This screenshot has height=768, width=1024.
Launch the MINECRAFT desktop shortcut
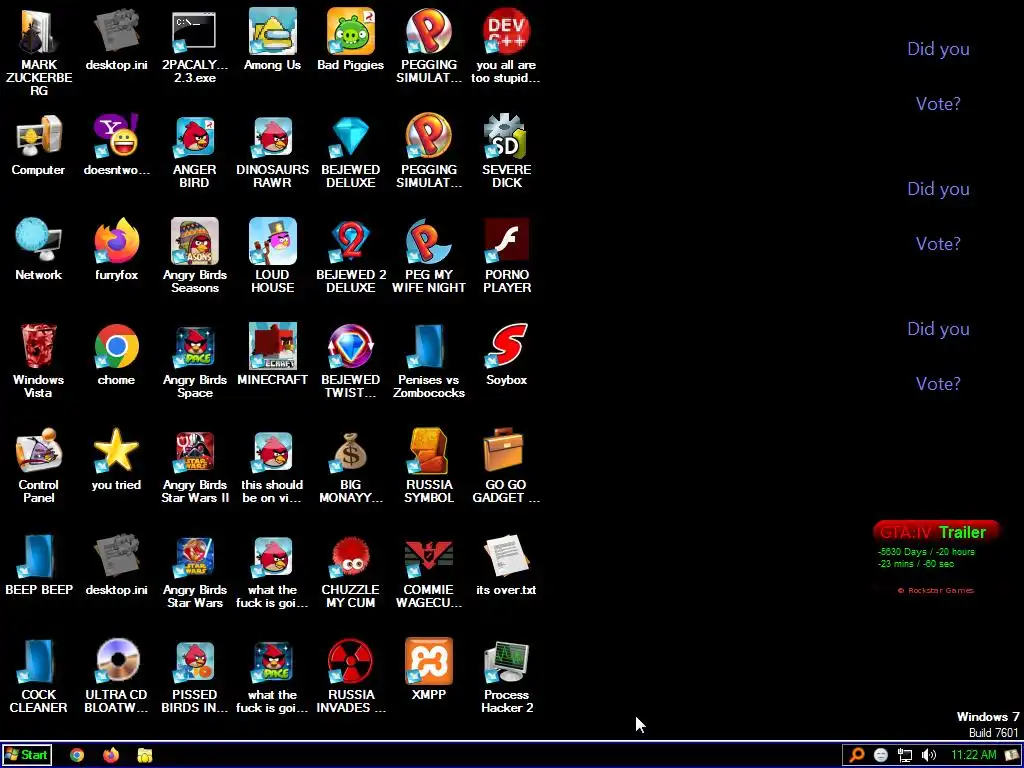coord(272,347)
